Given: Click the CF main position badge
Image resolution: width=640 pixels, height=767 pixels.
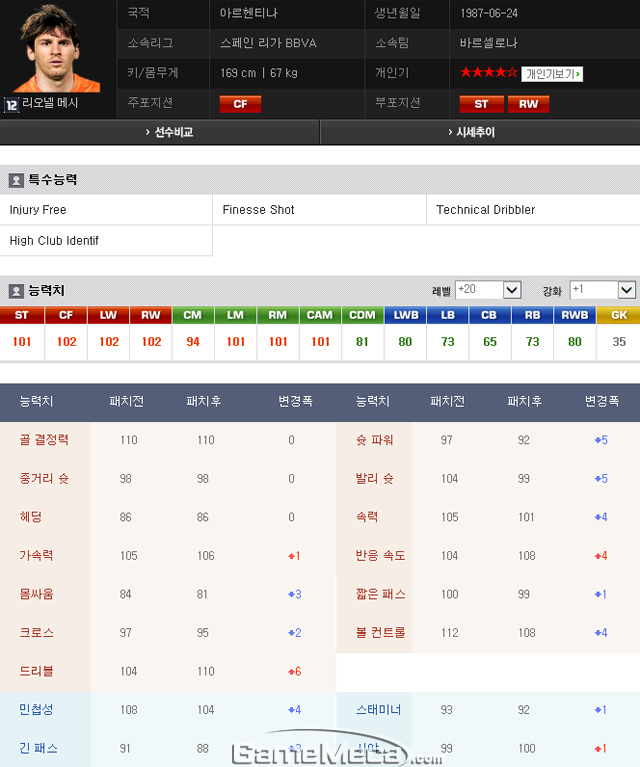Looking at the screenshot, I should coord(240,104).
